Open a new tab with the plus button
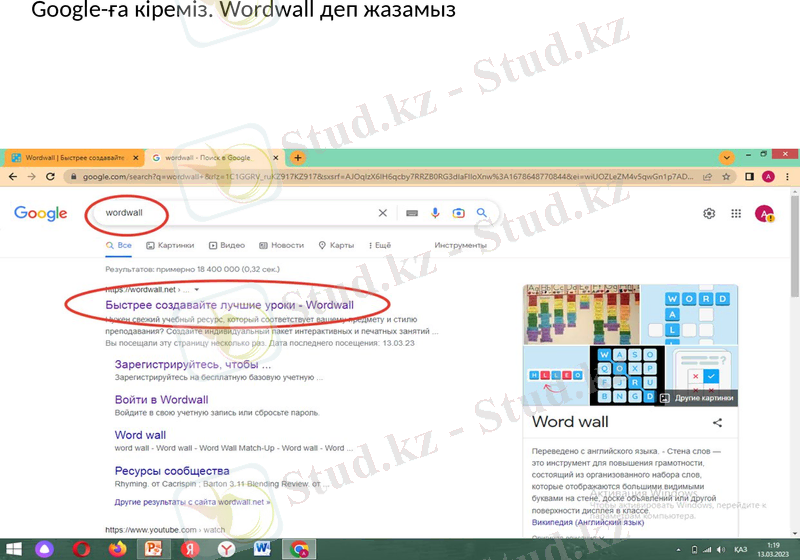This screenshot has width=800, height=560. [x=298, y=158]
